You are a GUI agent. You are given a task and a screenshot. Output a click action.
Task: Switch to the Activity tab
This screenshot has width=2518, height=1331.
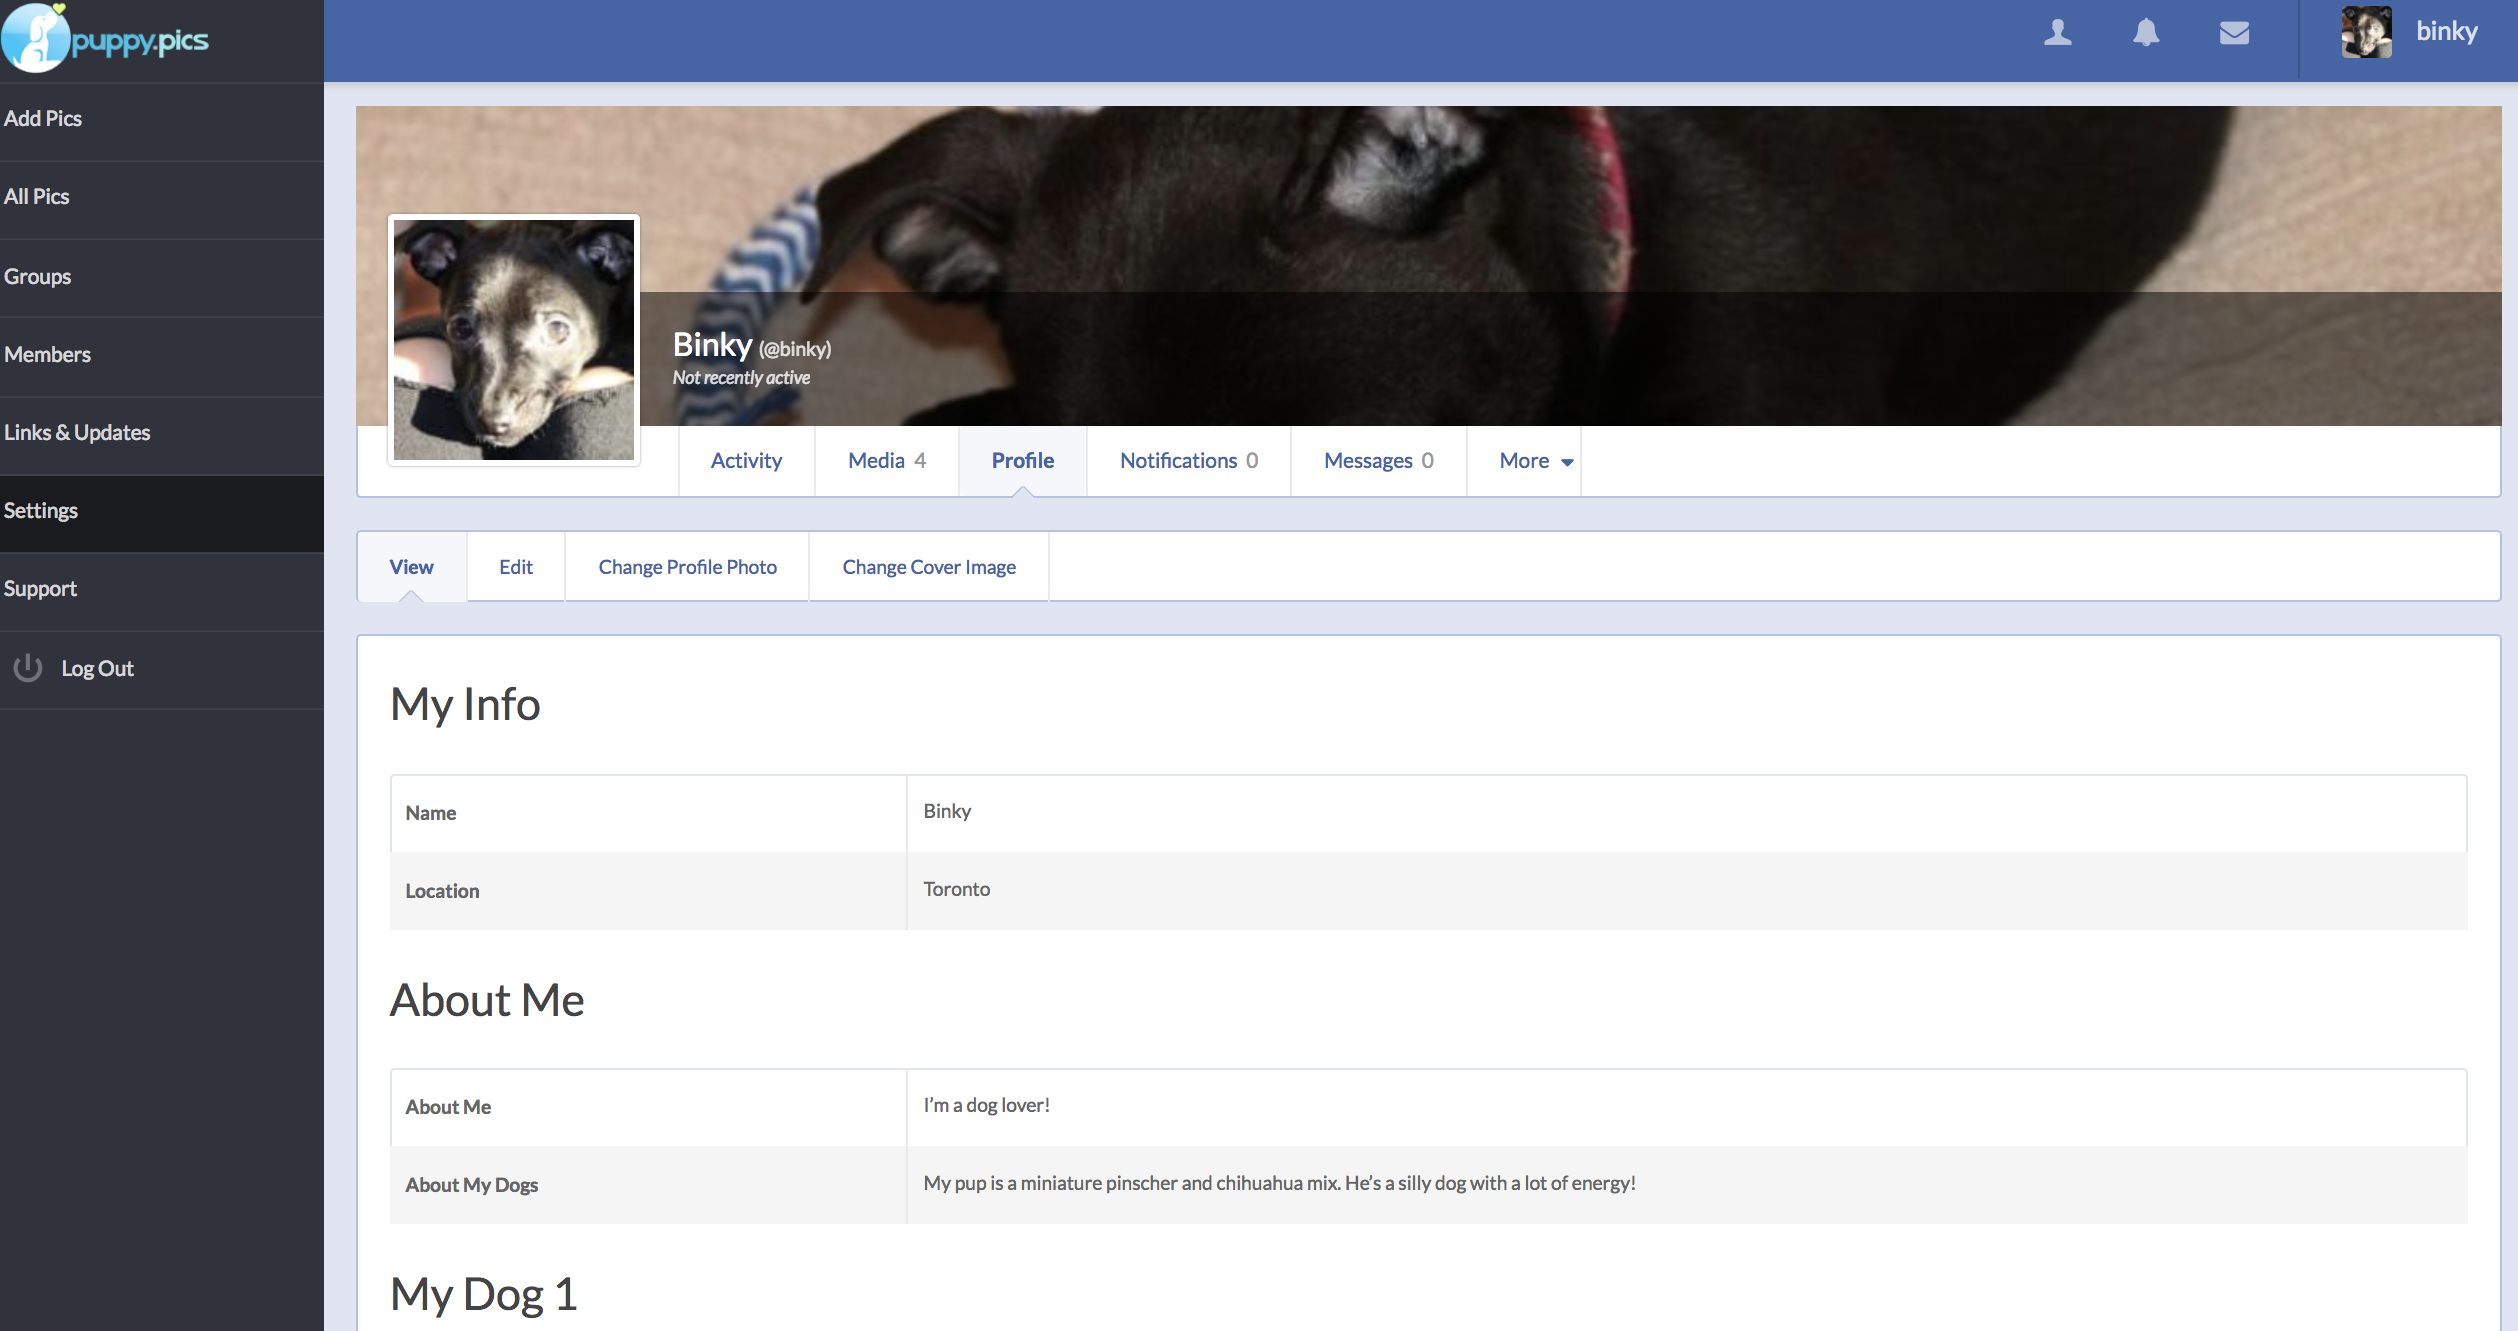(746, 460)
